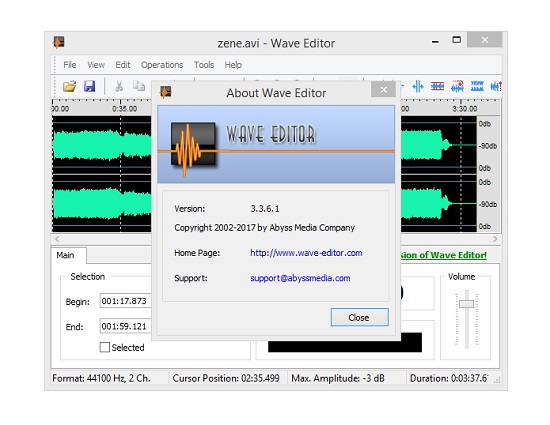The image size is (550, 425).
Task: Click the waveform icon with red horizontal lines
Action: [x=437, y=86]
